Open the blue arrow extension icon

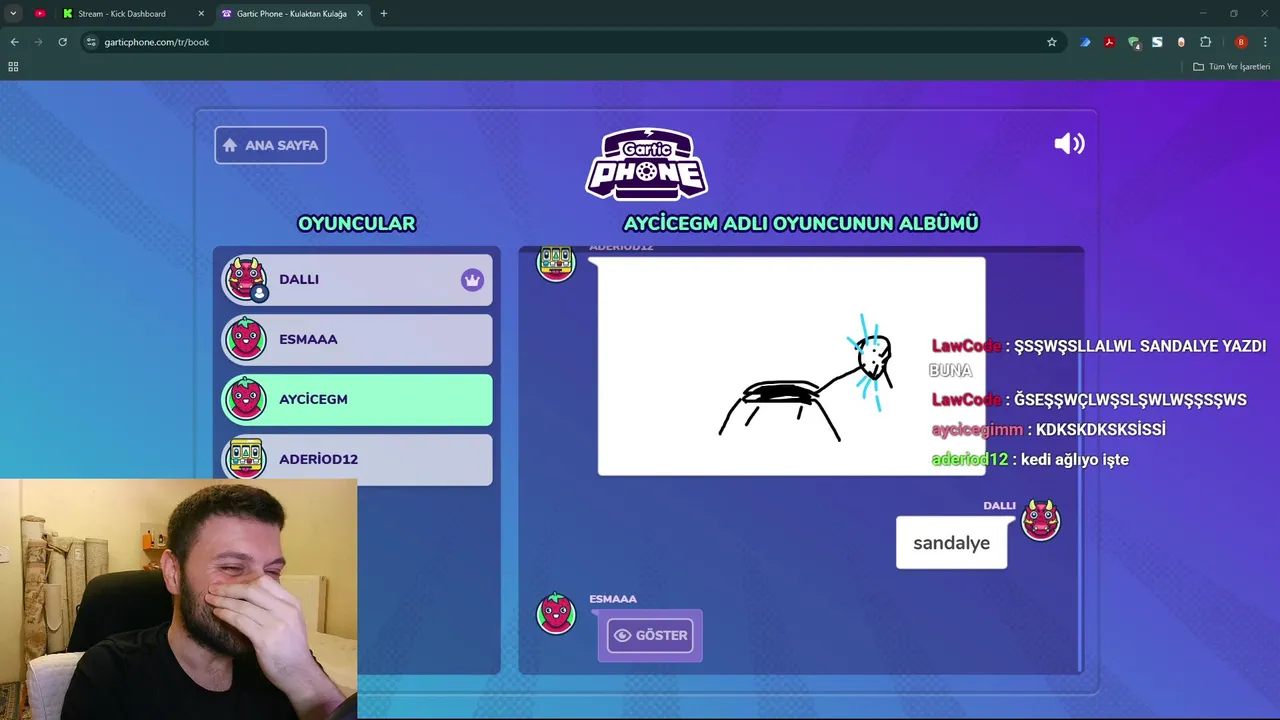pyautogui.click(x=1085, y=42)
